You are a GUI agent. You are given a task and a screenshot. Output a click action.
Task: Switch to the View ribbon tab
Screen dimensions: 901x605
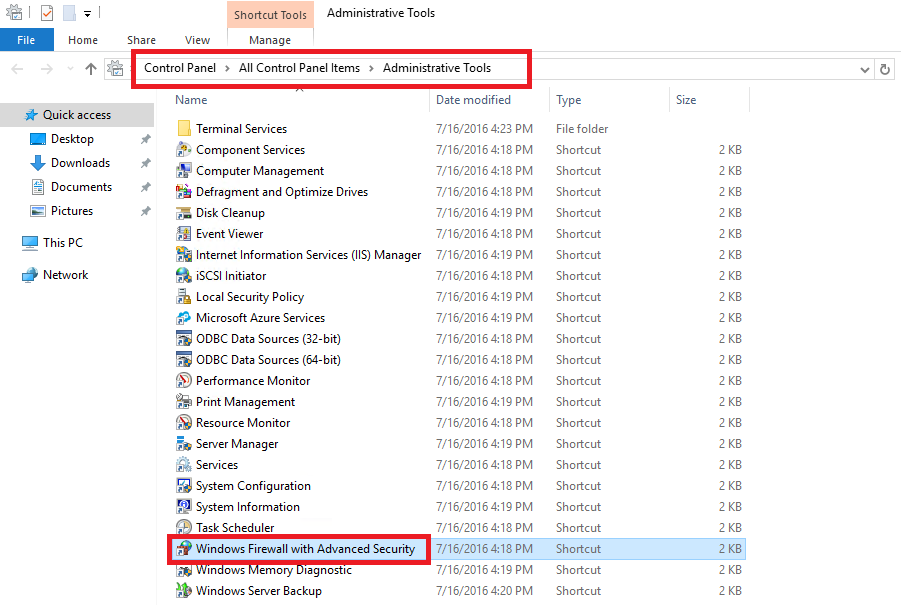coord(197,40)
